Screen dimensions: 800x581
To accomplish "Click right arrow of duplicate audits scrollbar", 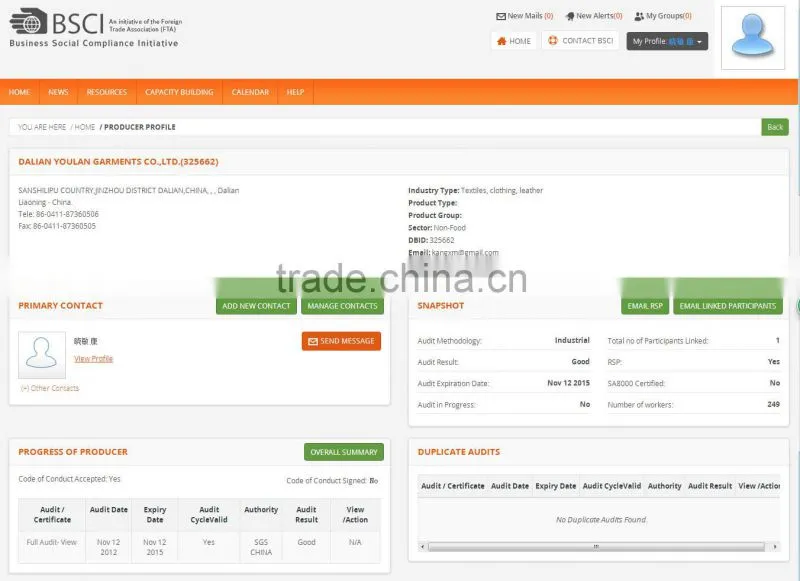I will point(775,546).
